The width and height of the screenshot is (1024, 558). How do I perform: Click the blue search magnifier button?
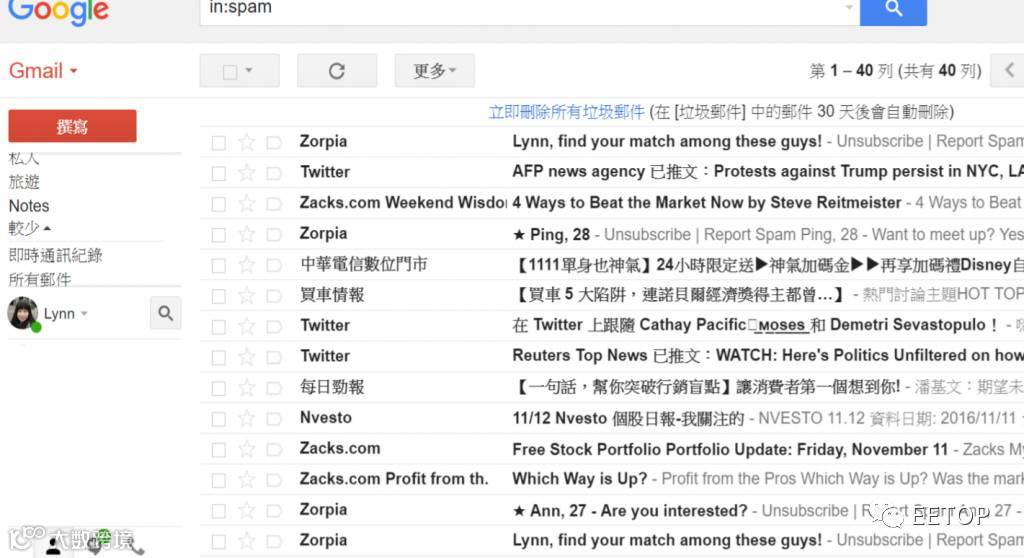tap(893, 11)
